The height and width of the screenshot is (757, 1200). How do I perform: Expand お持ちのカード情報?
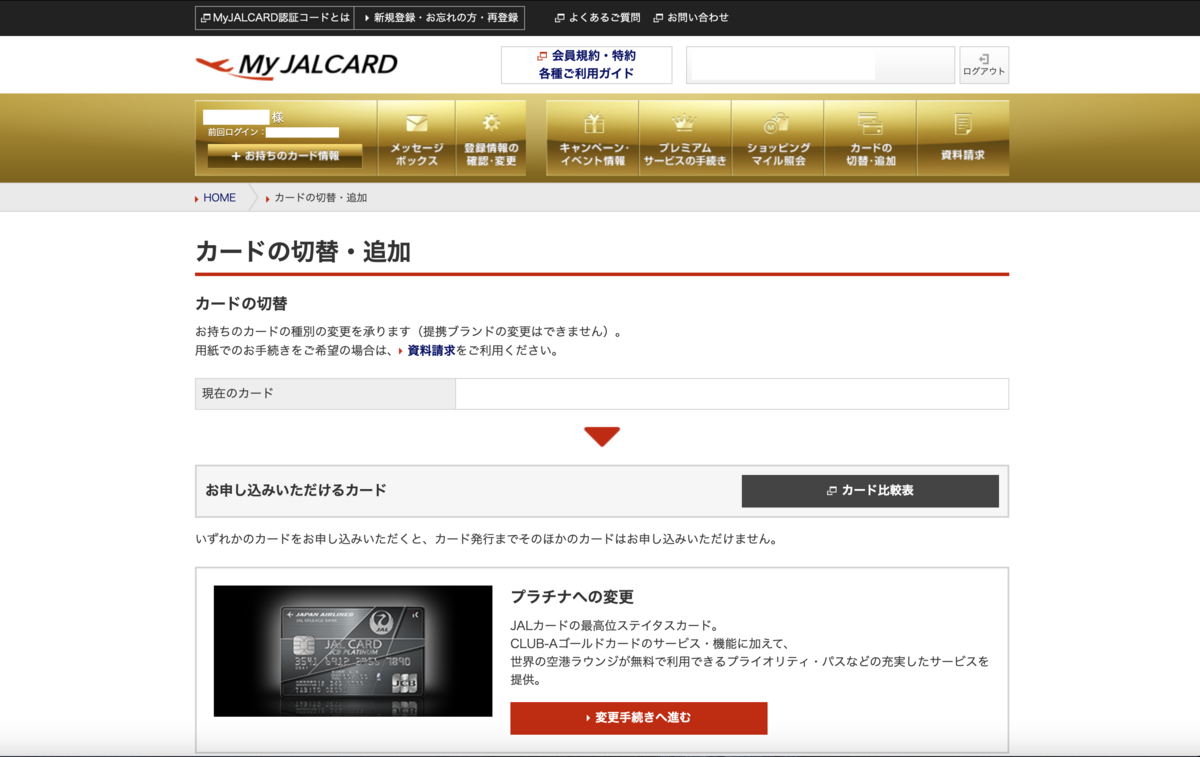click(285, 156)
